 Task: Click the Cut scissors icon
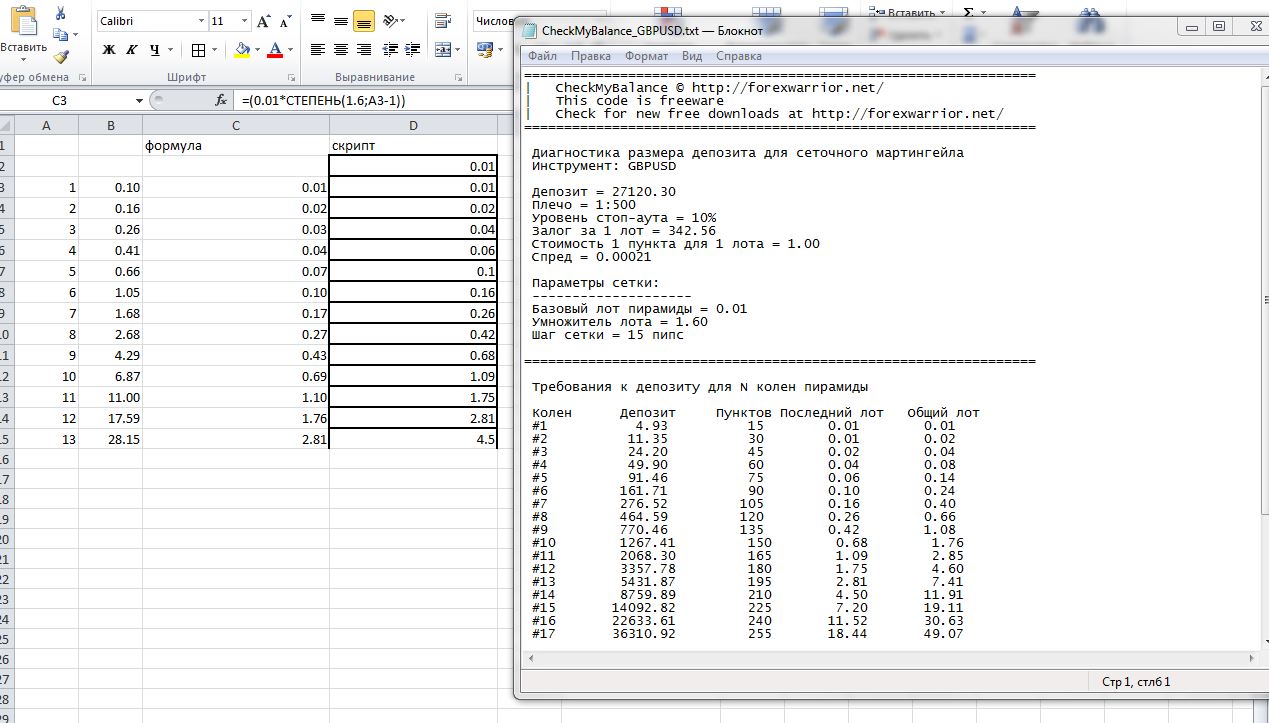pos(61,13)
